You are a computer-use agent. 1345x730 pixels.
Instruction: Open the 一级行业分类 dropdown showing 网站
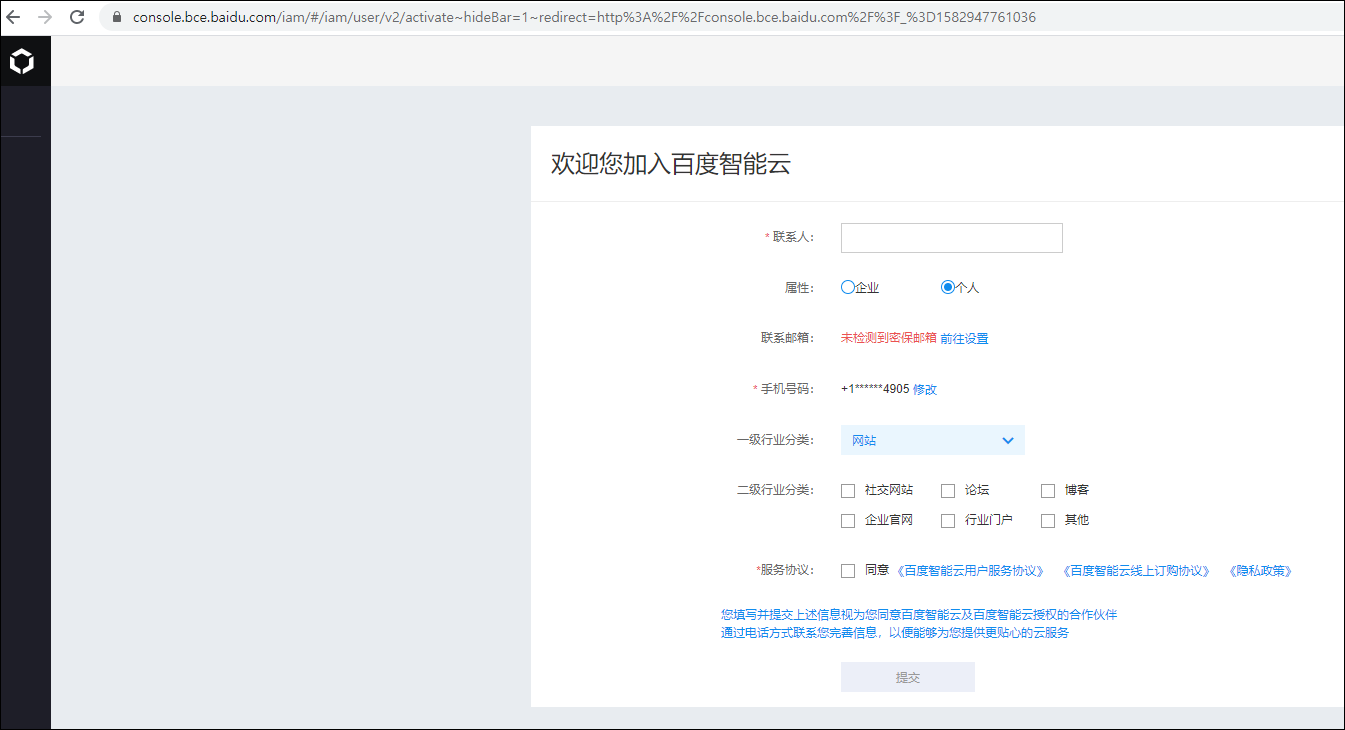tap(932, 440)
